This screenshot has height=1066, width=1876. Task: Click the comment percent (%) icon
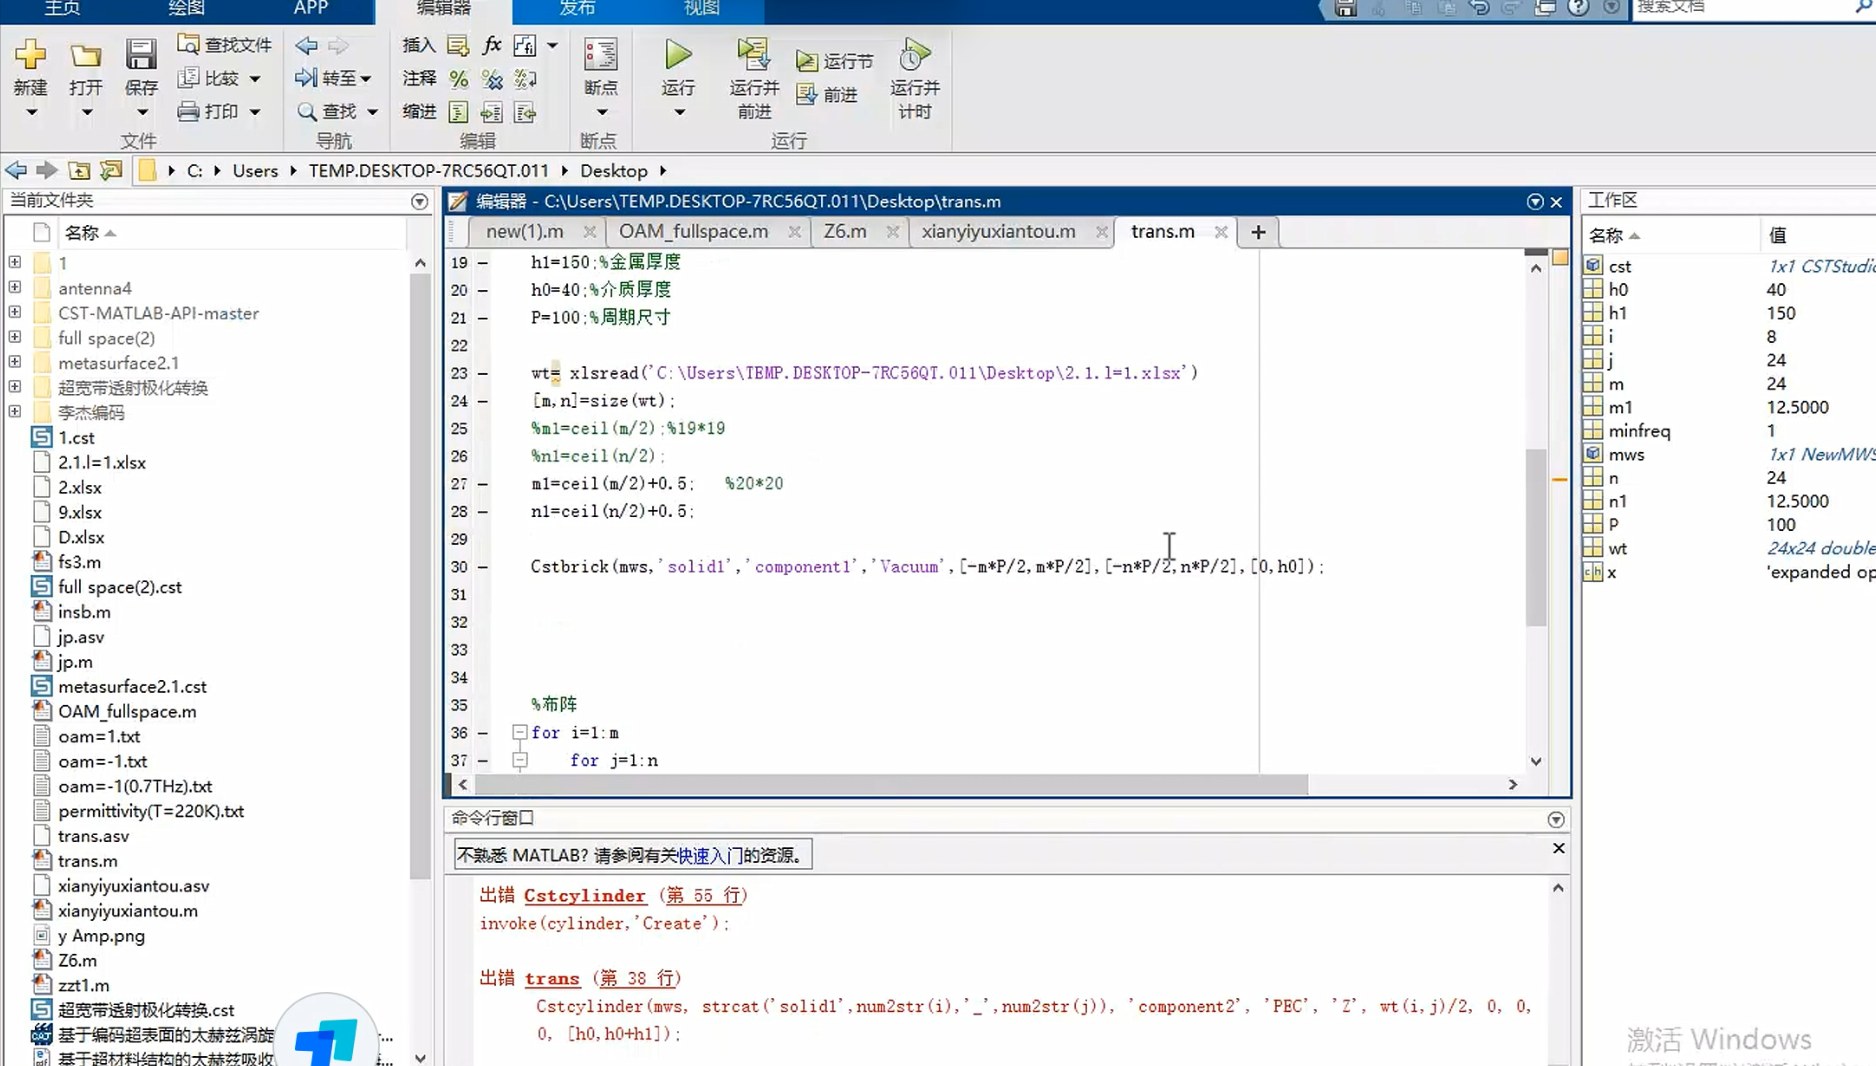pos(459,79)
